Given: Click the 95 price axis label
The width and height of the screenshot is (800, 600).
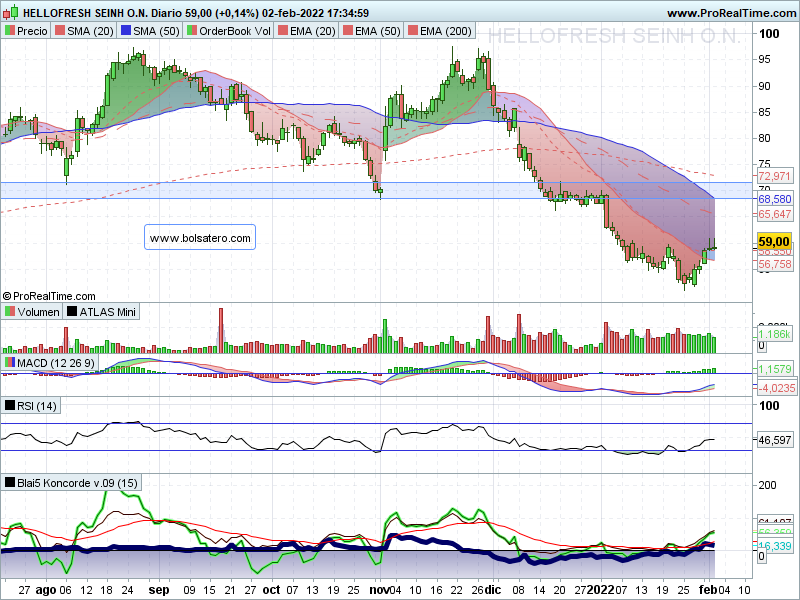Looking at the screenshot, I should 764,59.
